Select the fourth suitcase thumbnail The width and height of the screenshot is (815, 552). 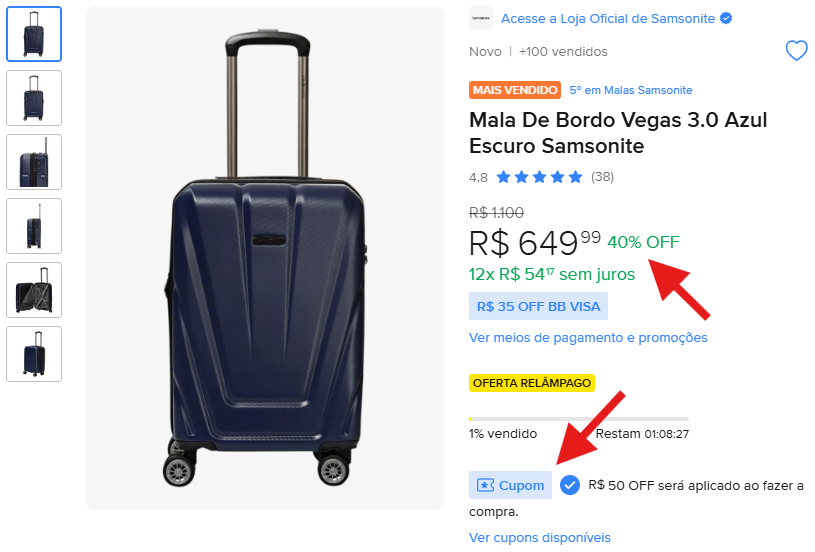pyautogui.click(x=34, y=226)
